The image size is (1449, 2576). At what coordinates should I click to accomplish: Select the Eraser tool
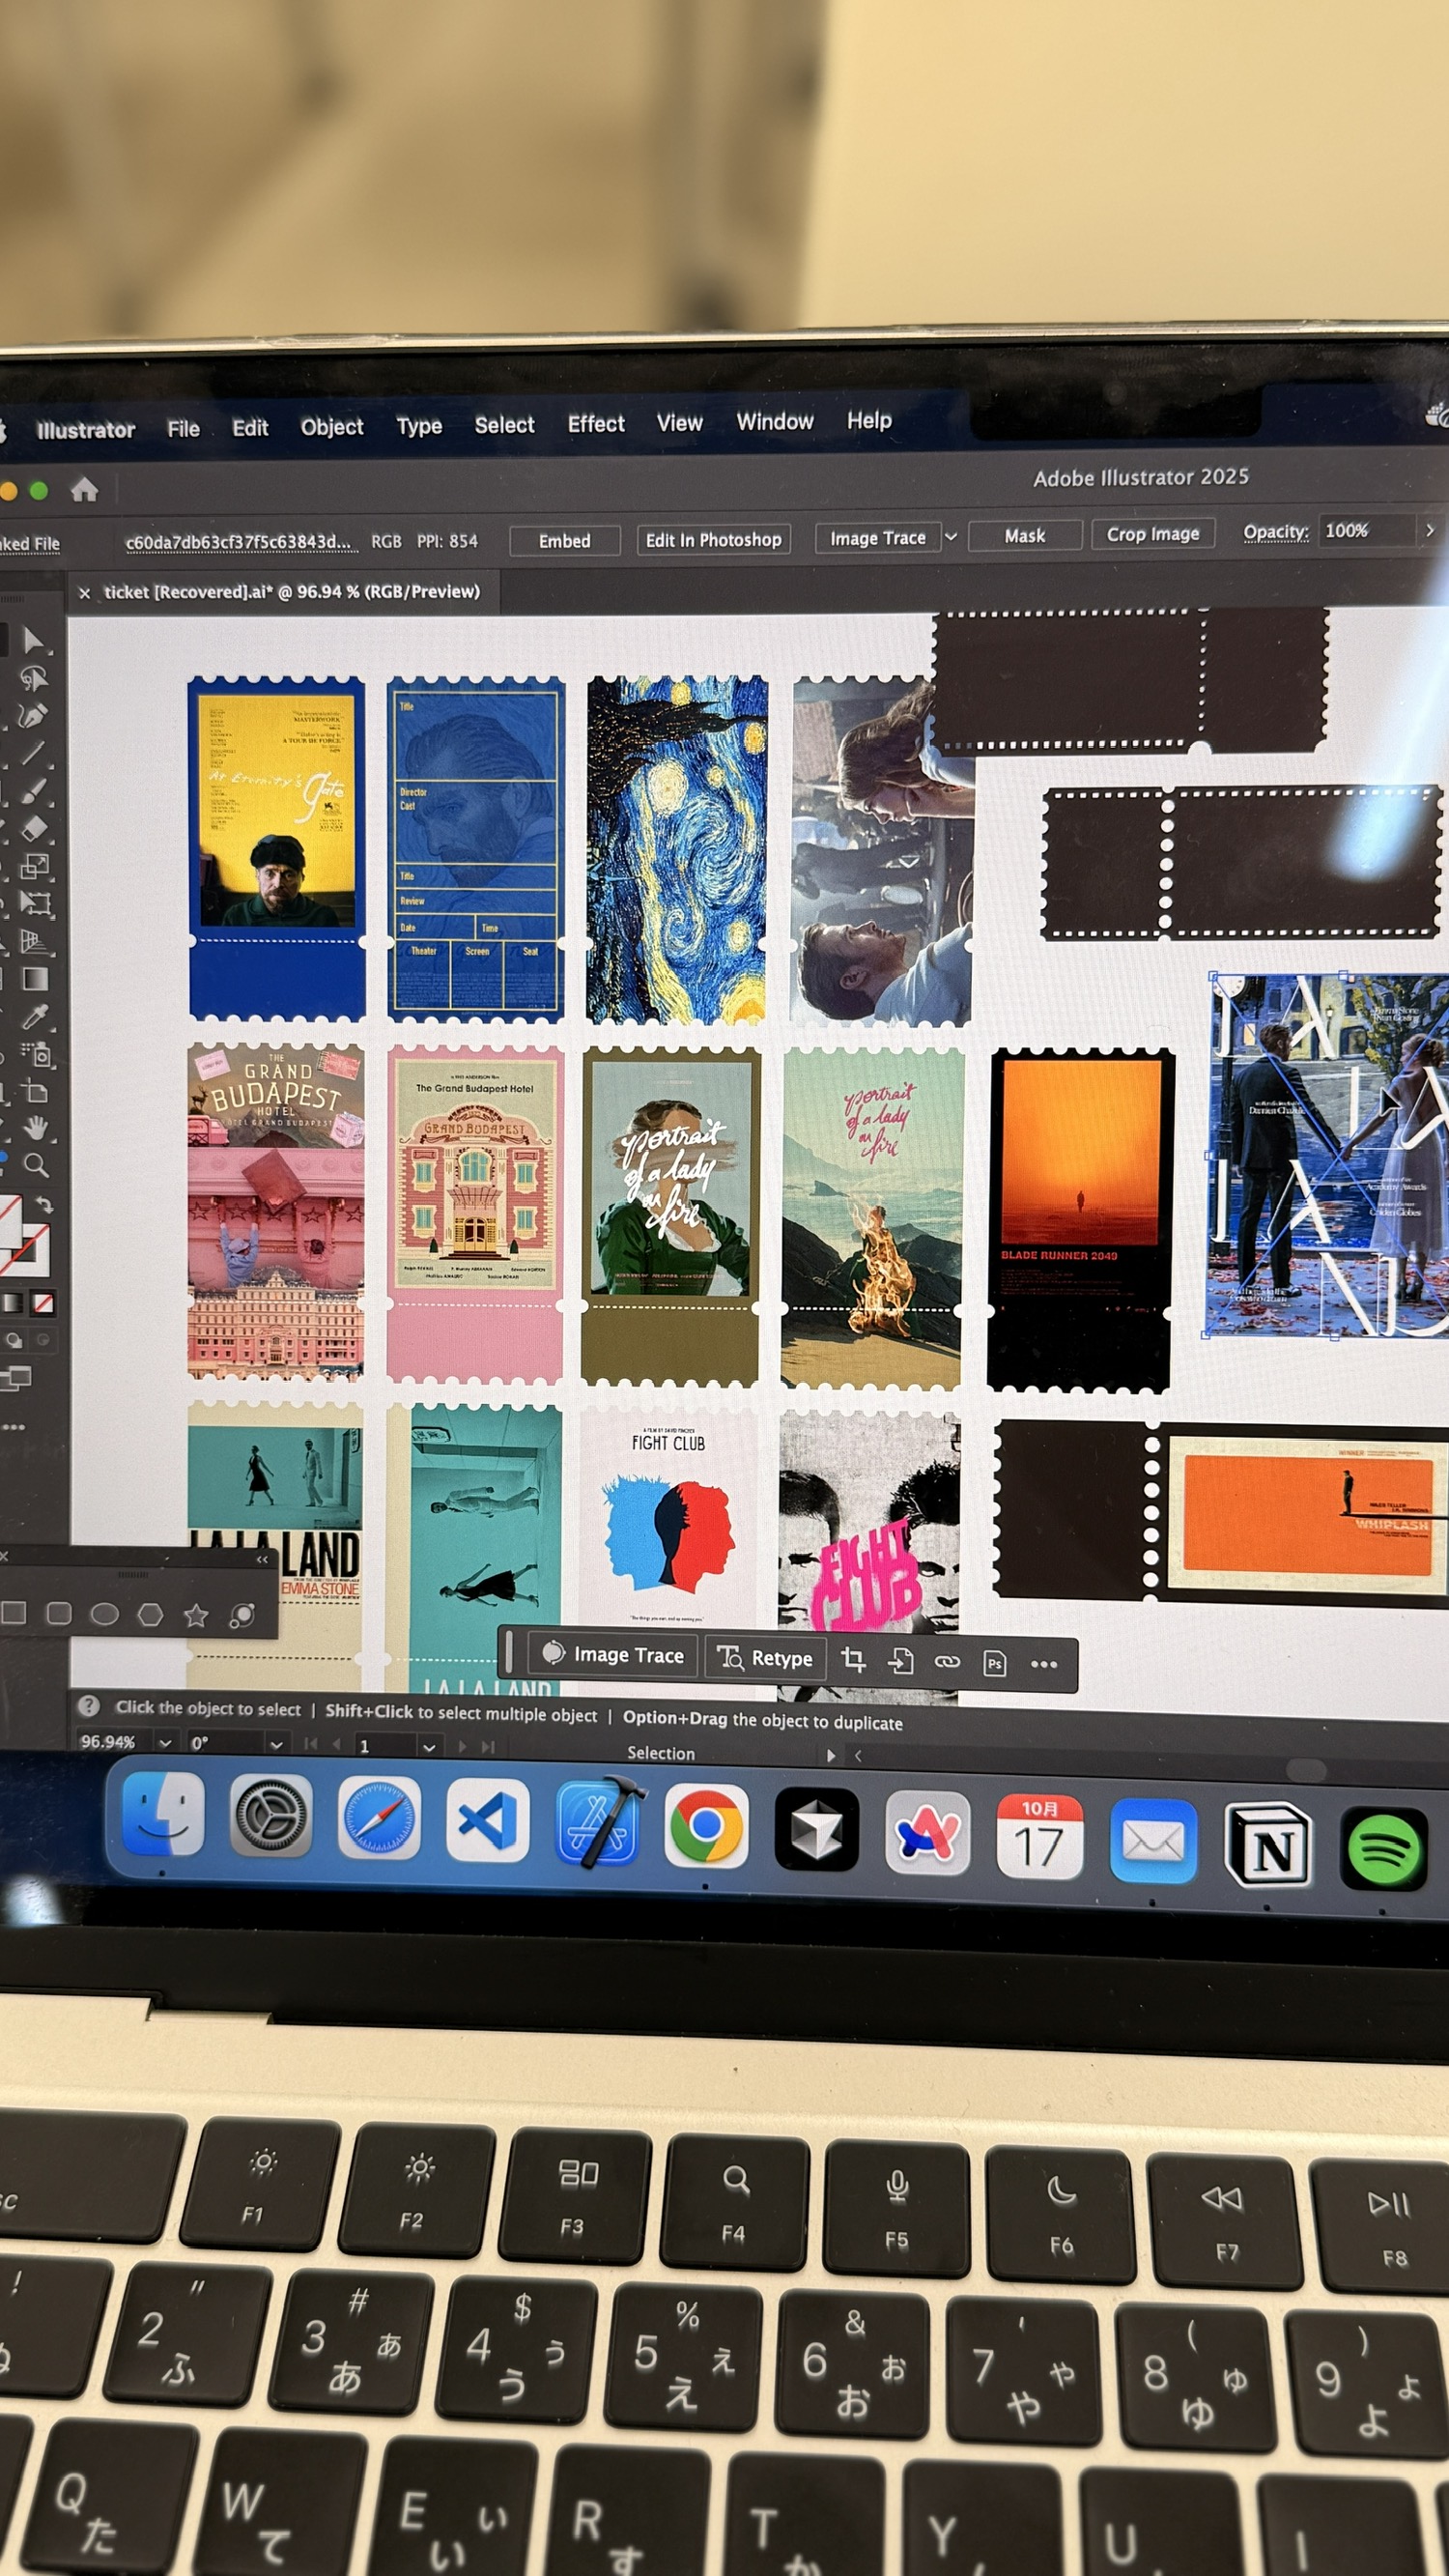point(34,829)
